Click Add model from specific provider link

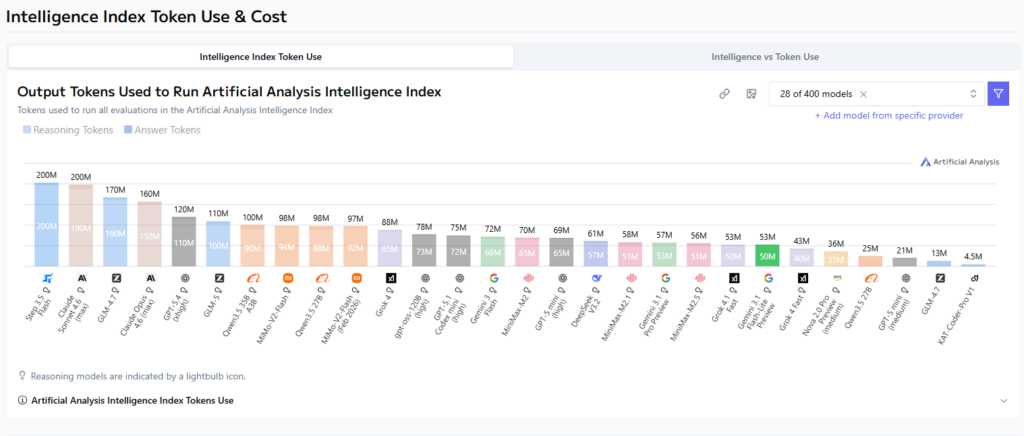click(x=889, y=116)
